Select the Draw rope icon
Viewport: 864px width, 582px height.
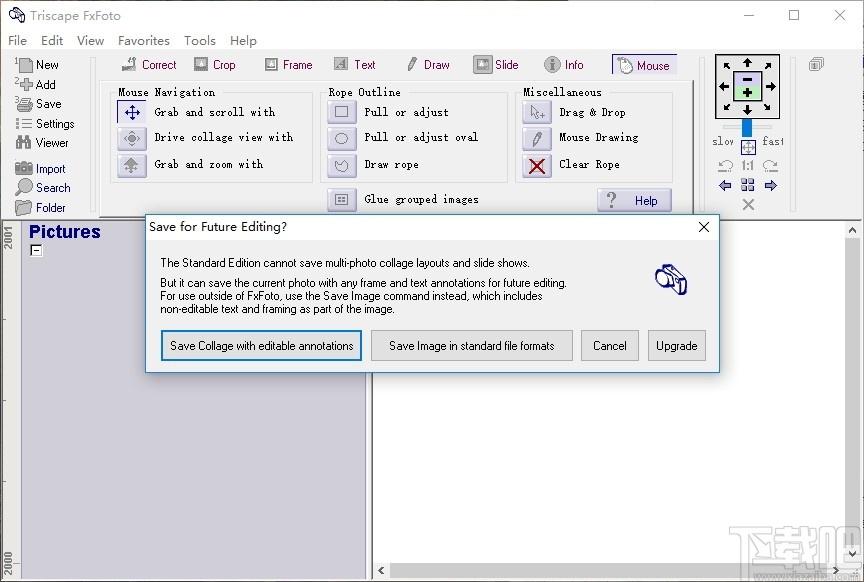pos(342,165)
